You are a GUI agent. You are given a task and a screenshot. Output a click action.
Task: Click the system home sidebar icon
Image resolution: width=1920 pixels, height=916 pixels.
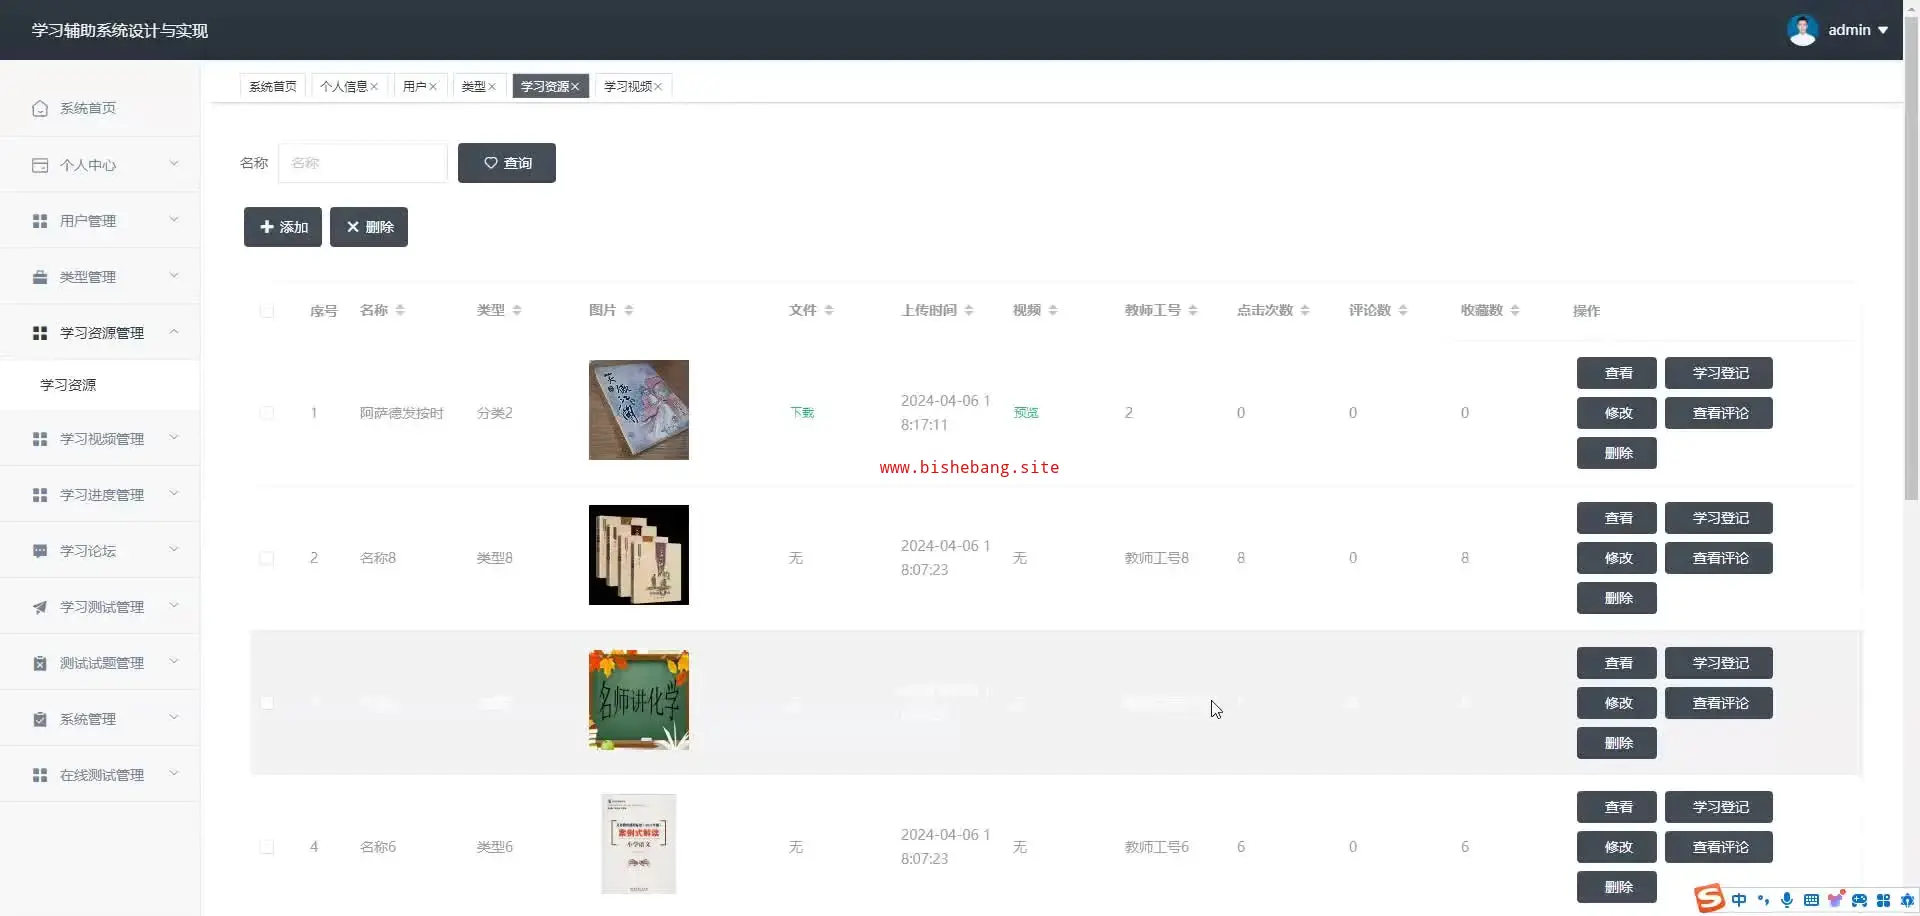tap(40, 108)
